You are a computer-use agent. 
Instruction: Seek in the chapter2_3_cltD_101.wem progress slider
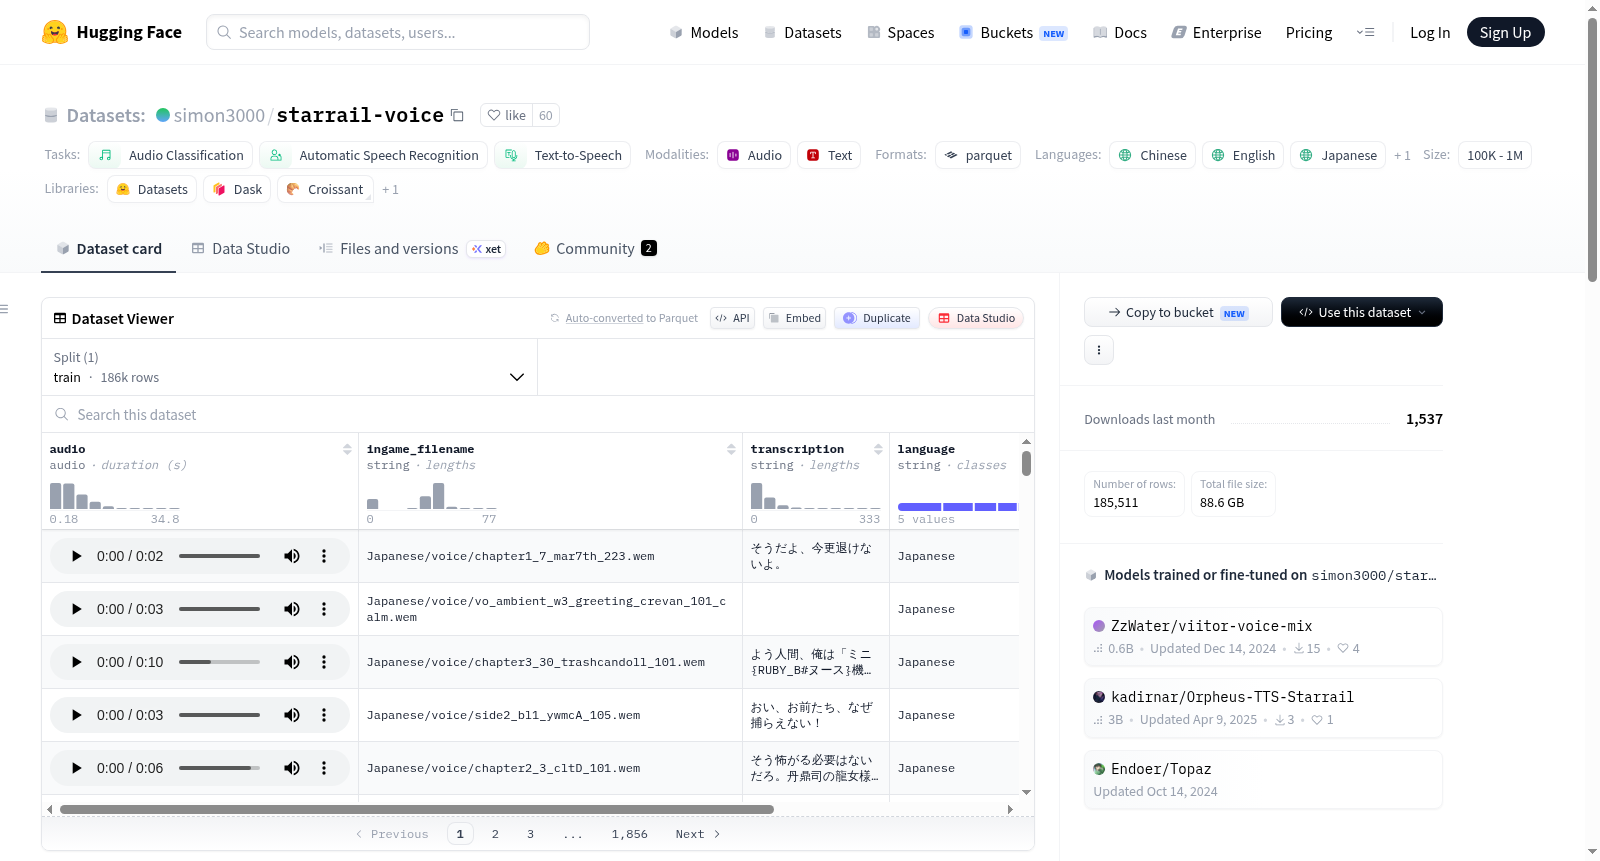click(219, 768)
